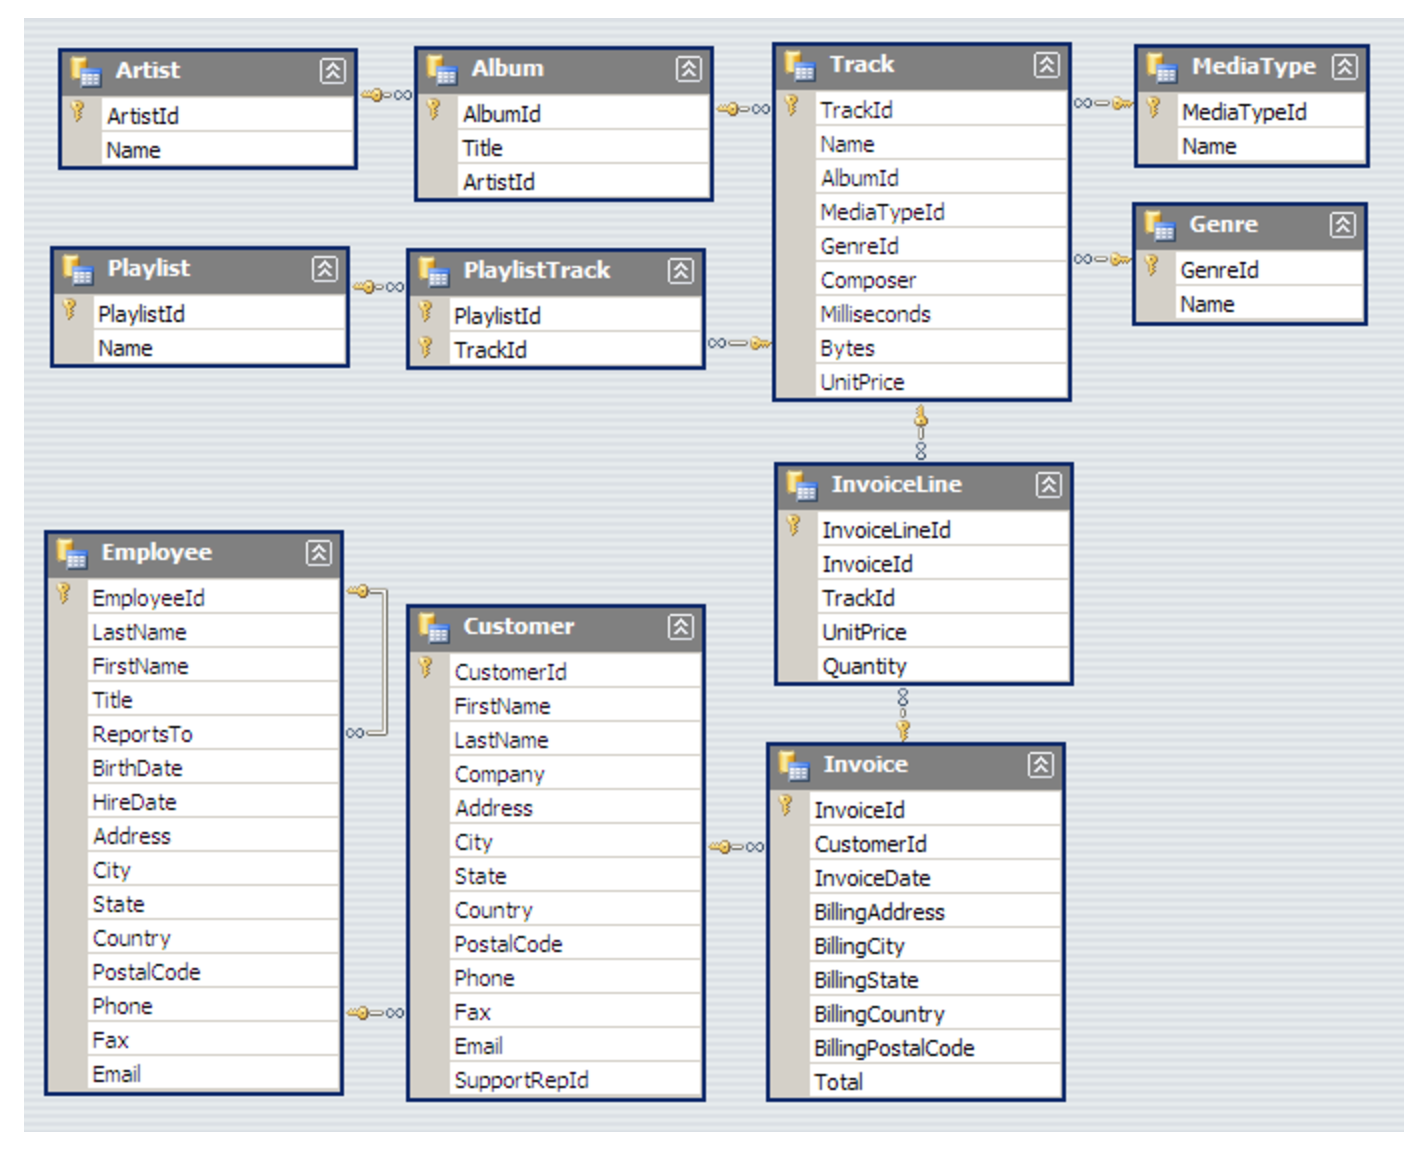Click the Genre table icon
The image size is (1428, 1152).
click(x=1160, y=225)
